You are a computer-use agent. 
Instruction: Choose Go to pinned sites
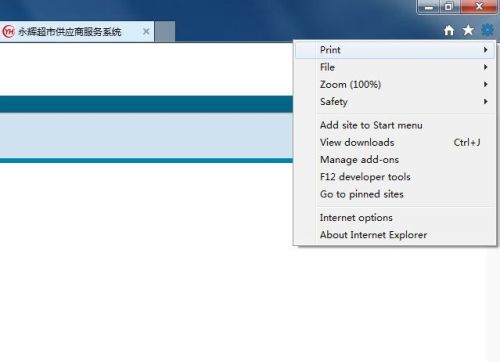tap(395, 194)
